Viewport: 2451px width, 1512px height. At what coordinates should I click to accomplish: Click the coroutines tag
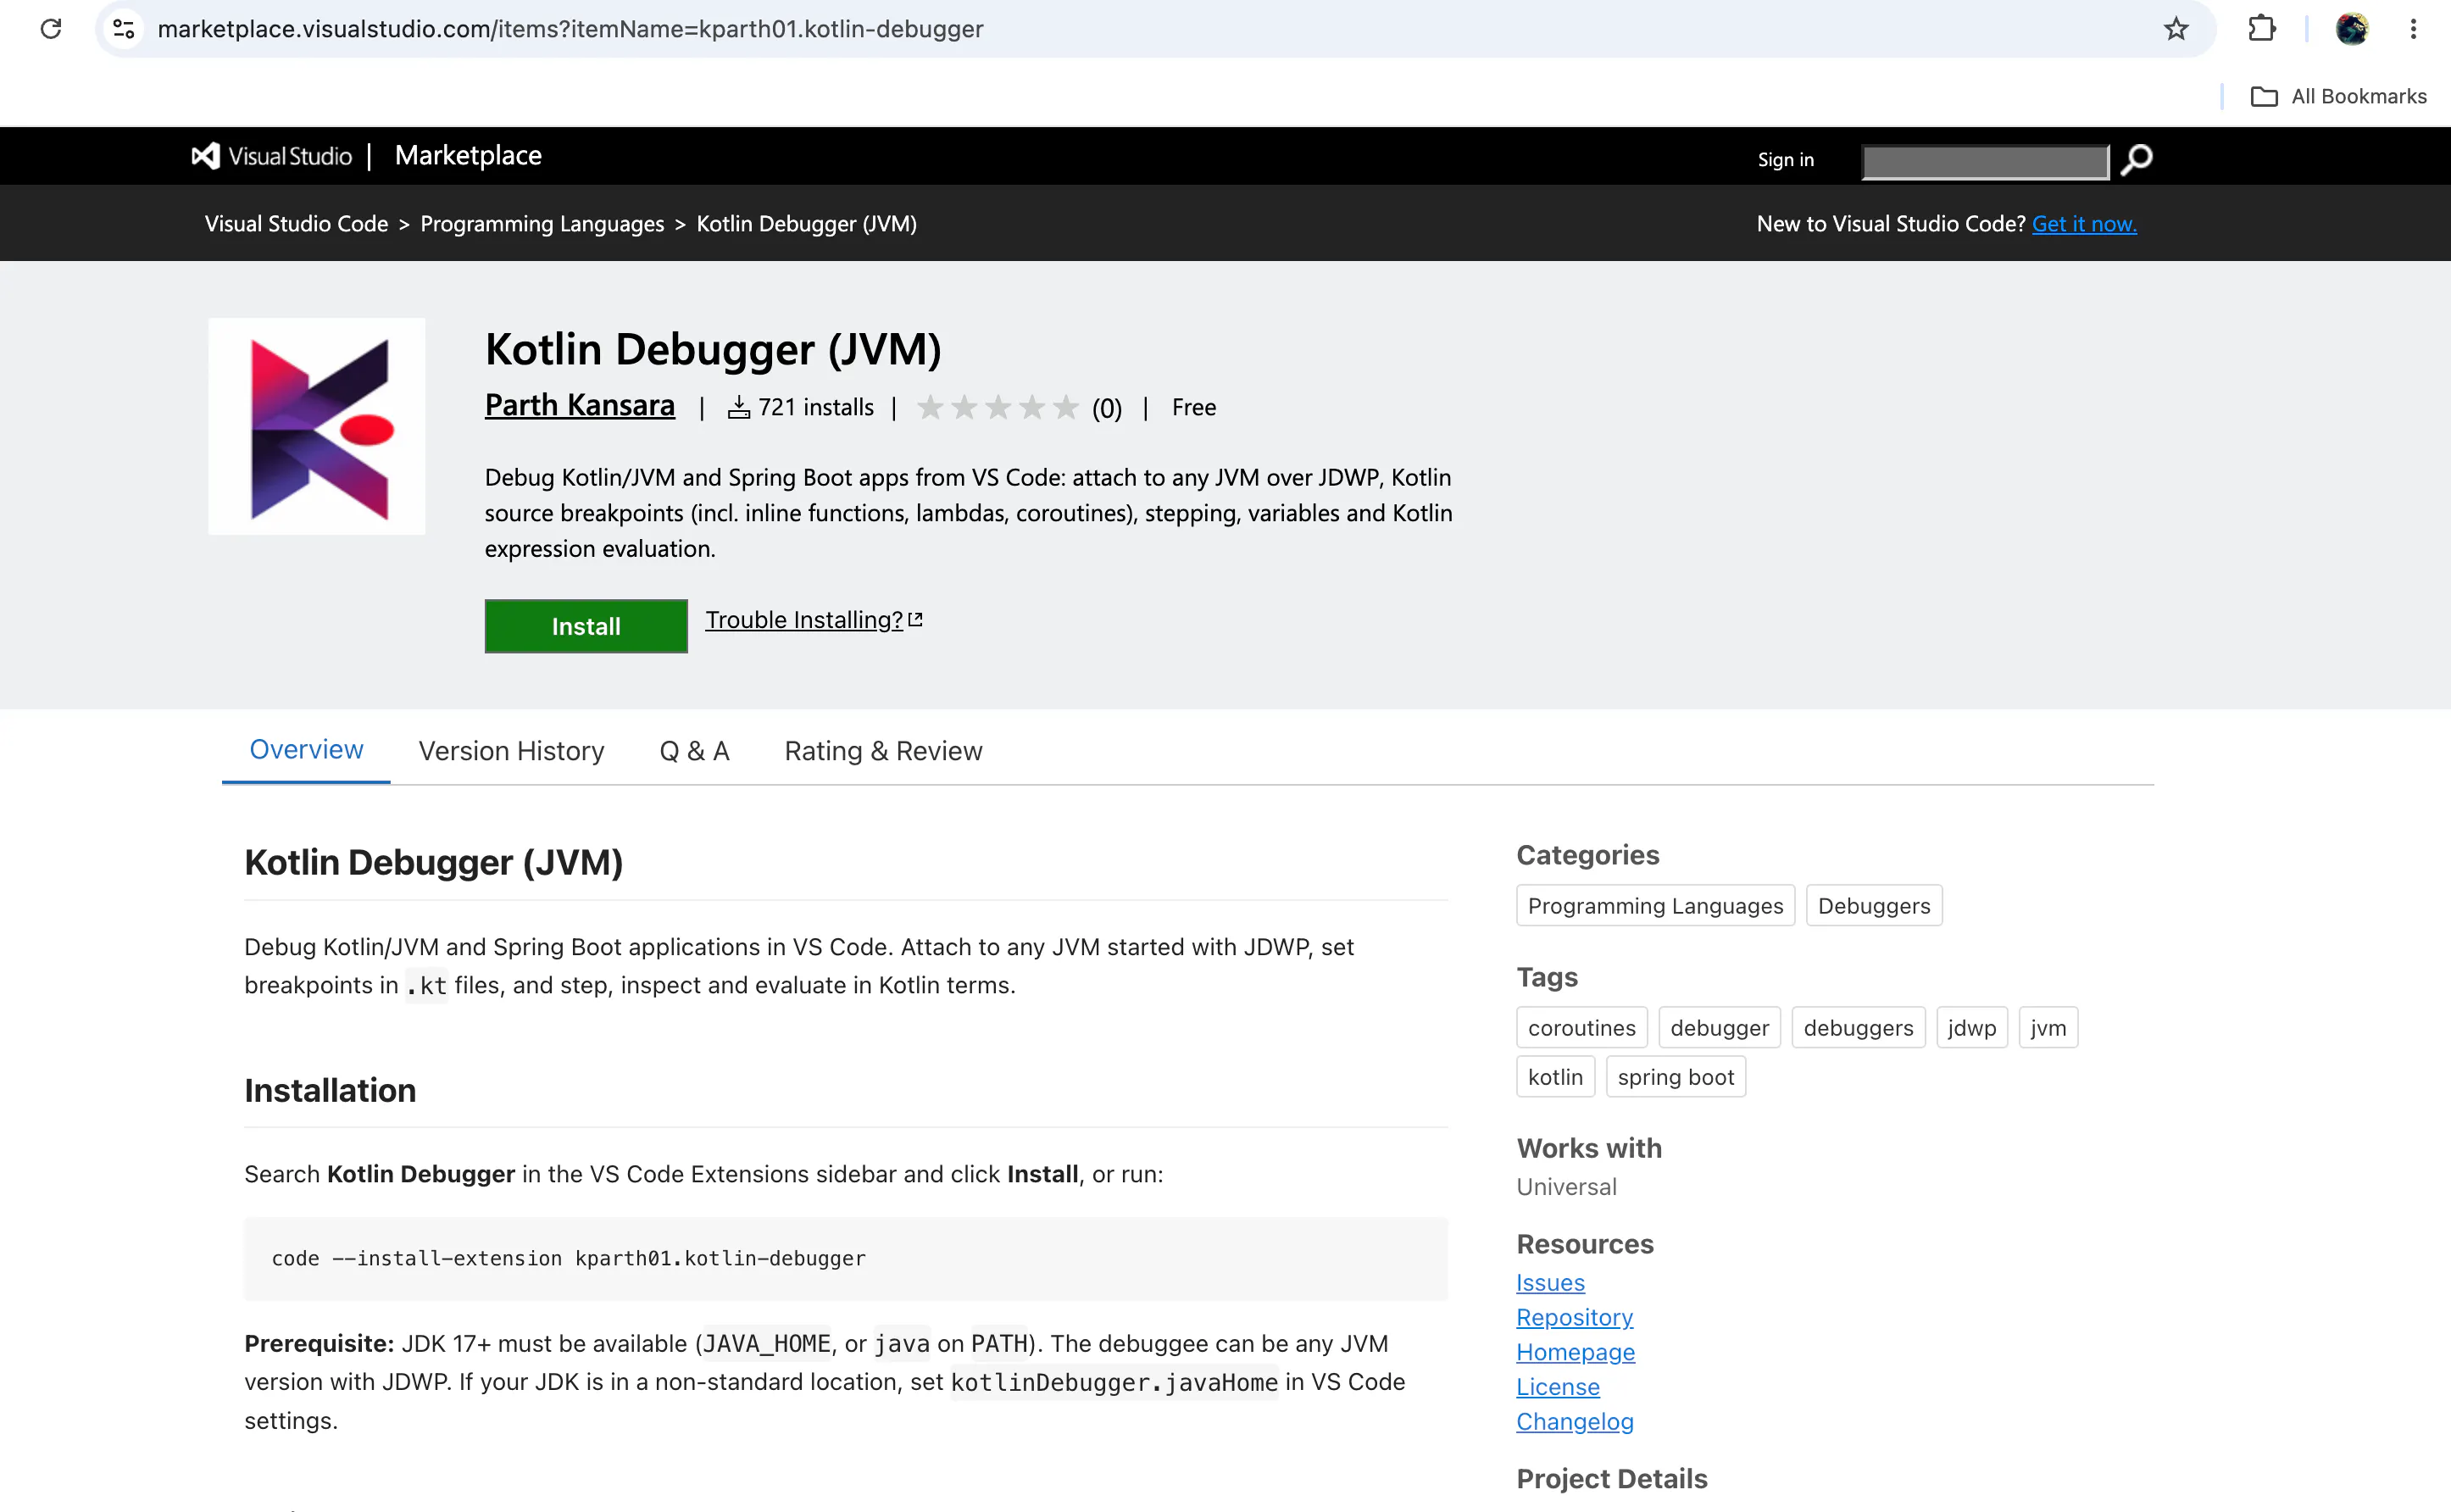pos(1581,1028)
